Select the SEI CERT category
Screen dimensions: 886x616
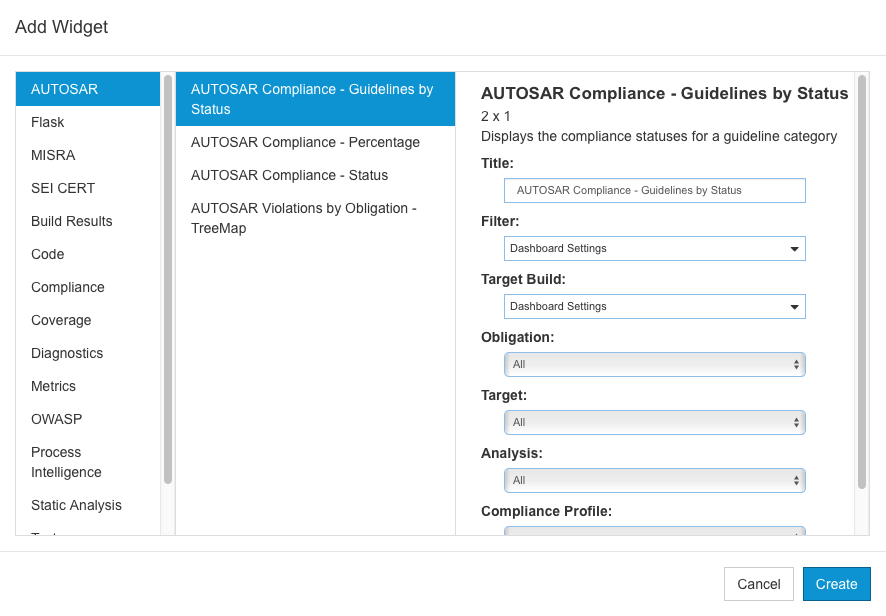point(88,188)
